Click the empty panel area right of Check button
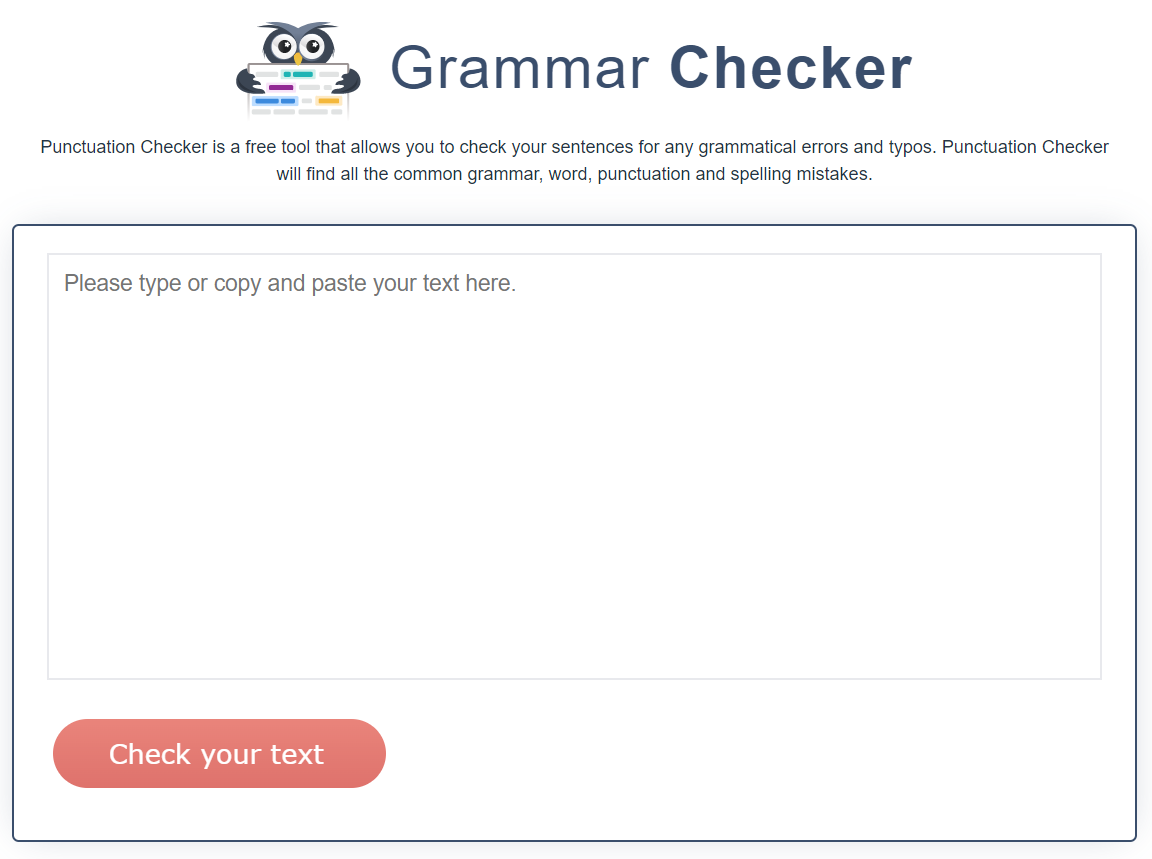This screenshot has height=859, width=1152. [760, 754]
